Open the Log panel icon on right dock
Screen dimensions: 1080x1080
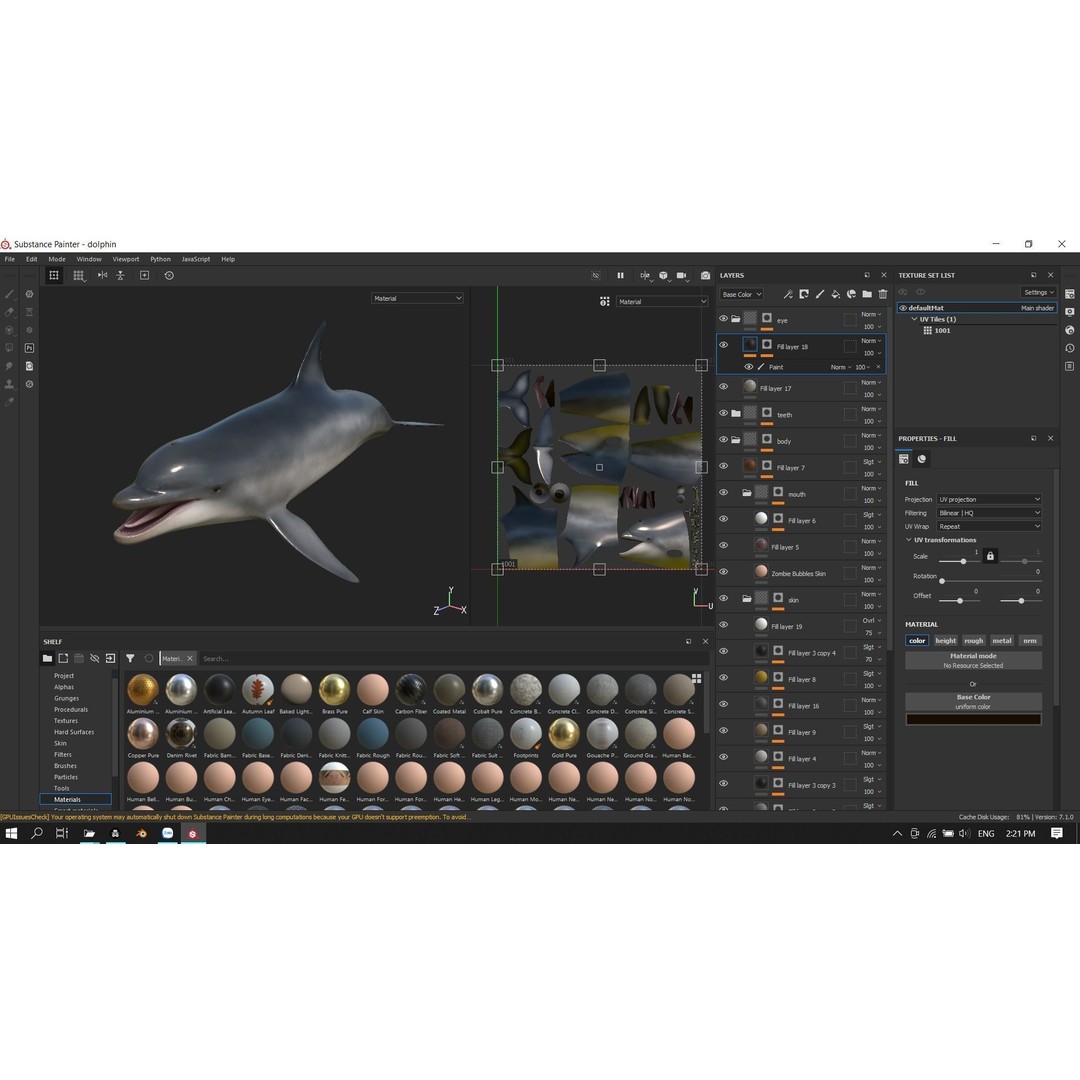1070,366
